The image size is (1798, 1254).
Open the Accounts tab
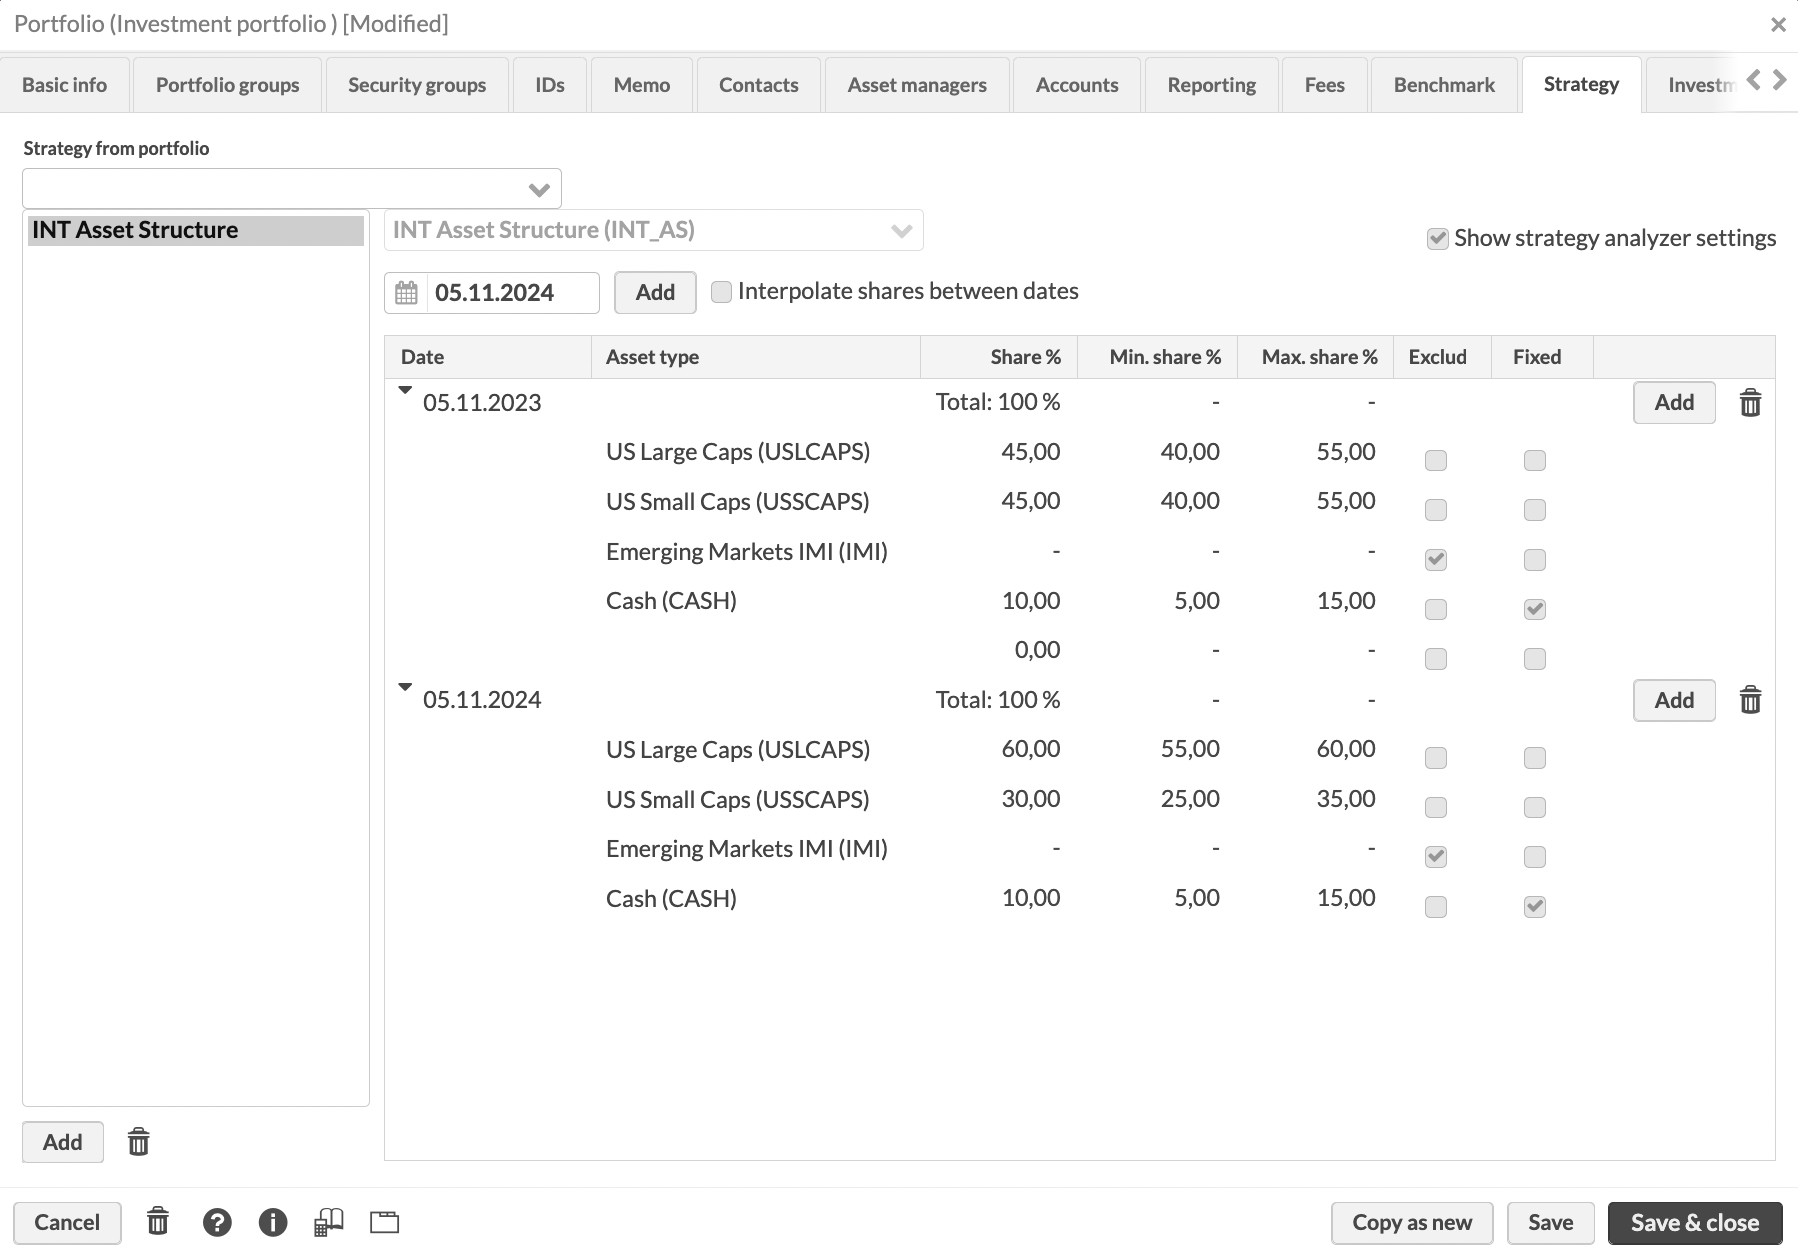click(1077, 85)
